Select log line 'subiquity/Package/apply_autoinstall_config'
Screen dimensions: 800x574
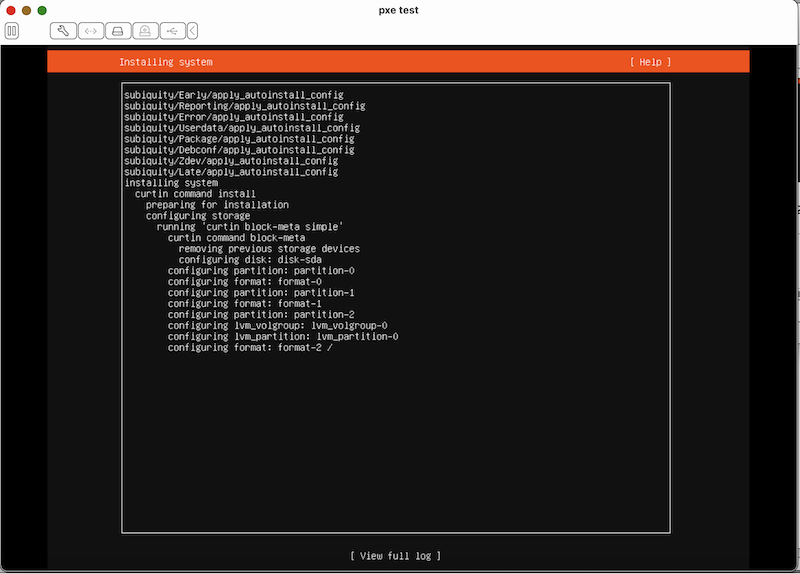click(239, 139)
